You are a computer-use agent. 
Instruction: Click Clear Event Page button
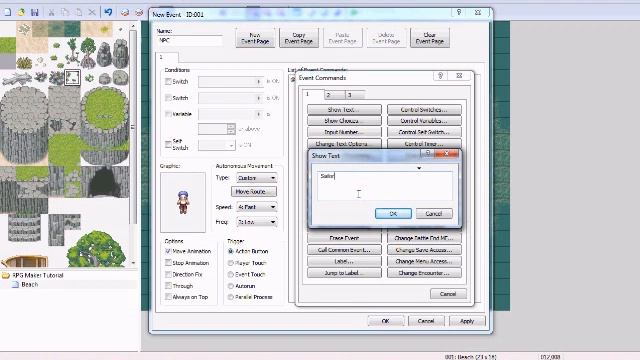pos(430,38)
